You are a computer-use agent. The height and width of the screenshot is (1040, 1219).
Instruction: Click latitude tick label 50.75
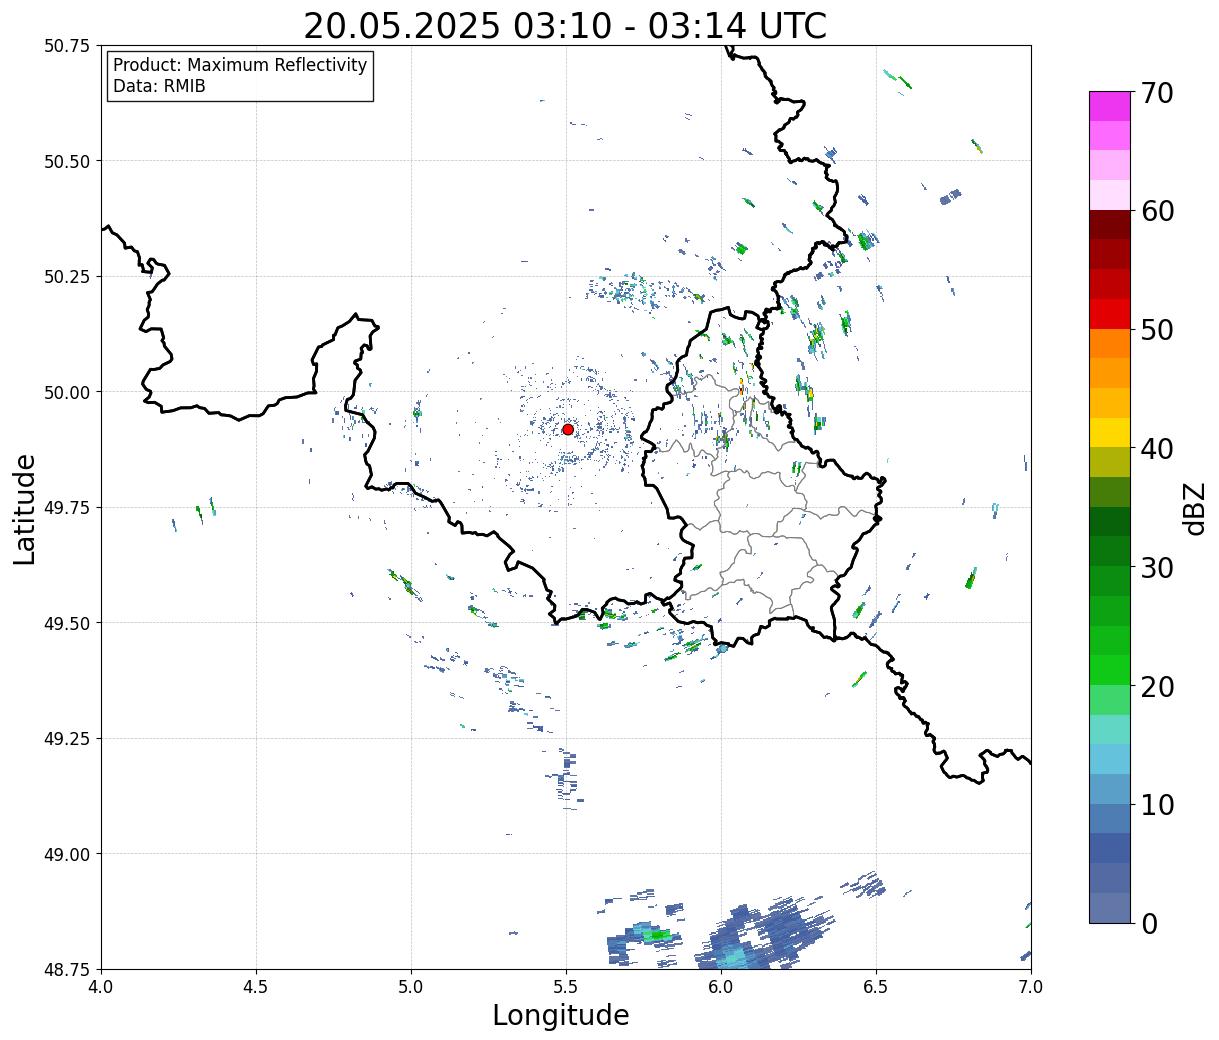click(x=67, y=46)
